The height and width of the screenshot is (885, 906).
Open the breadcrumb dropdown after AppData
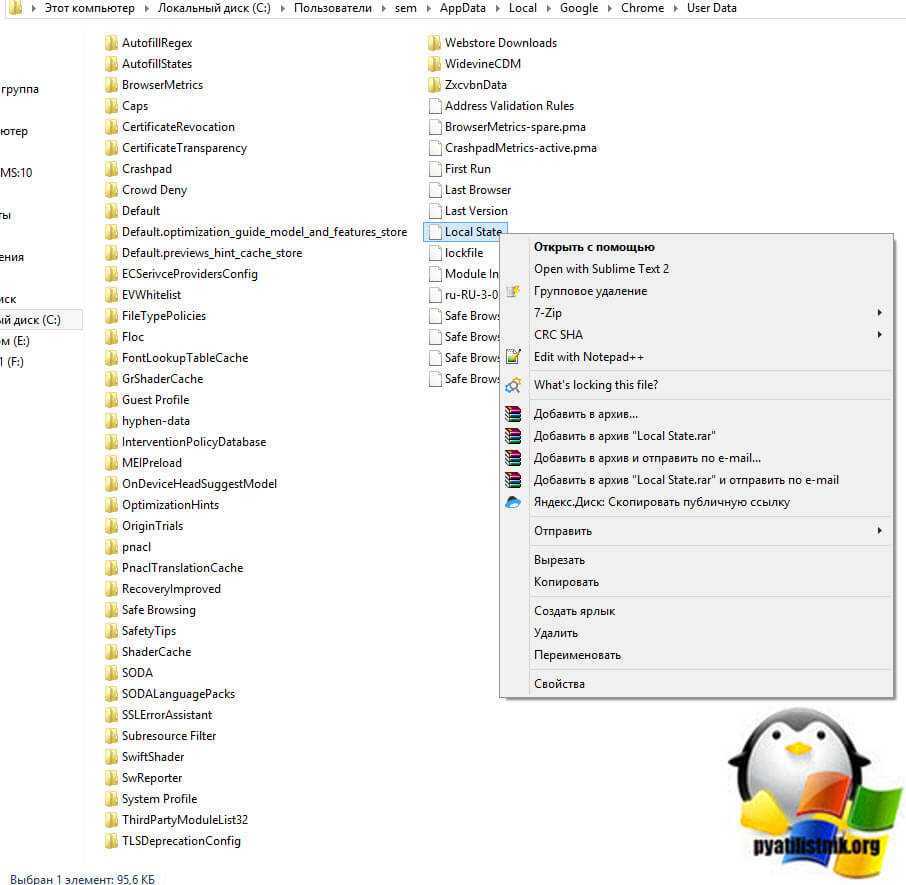[498, 8]
